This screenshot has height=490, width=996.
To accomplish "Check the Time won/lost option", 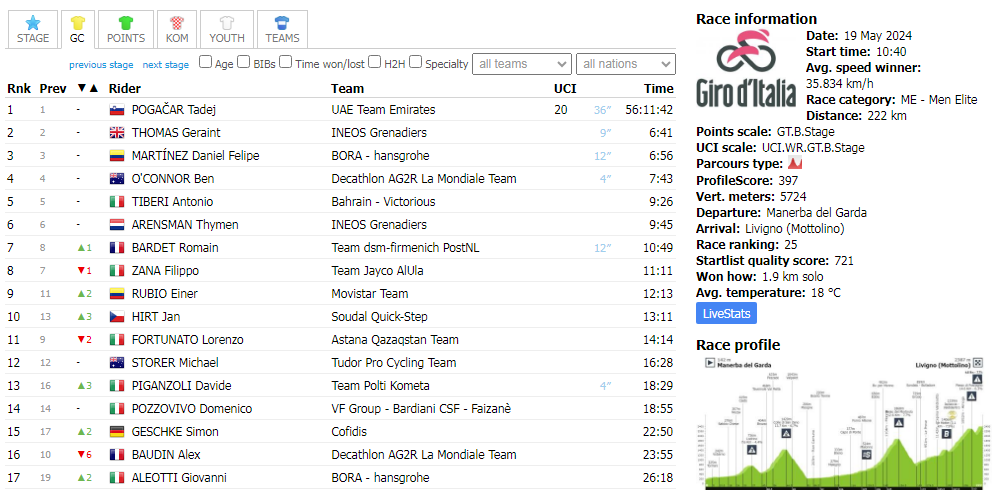I will coord(286,62).
